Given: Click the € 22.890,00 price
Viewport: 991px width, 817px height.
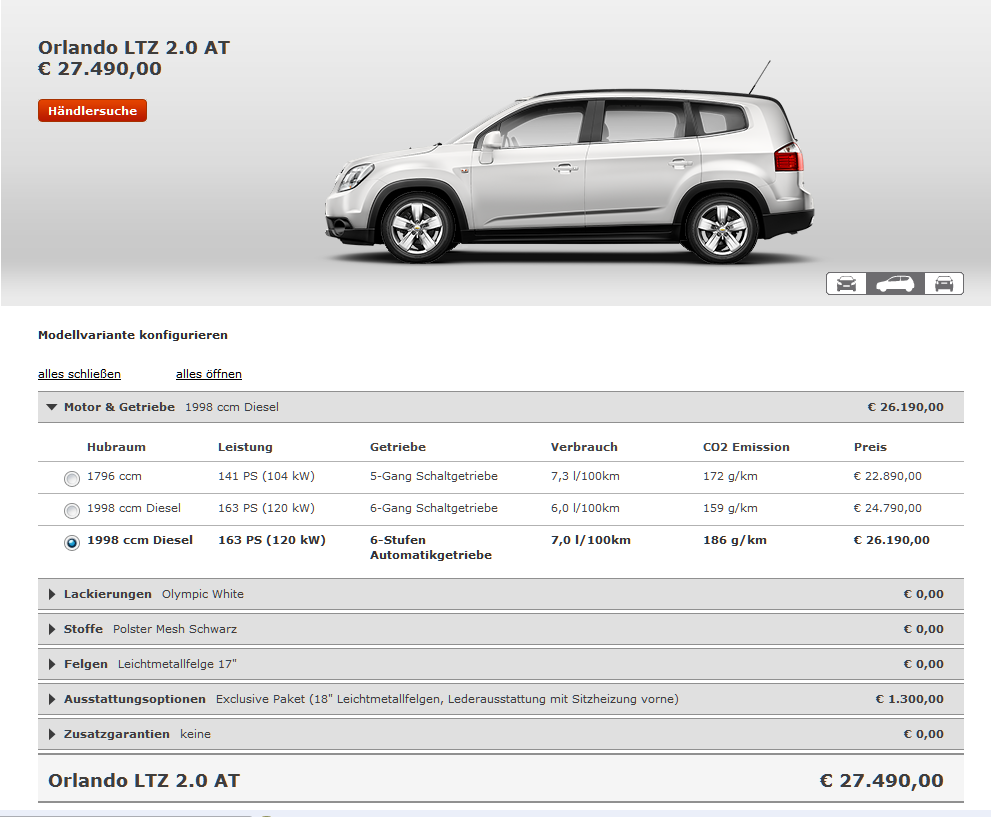Looking at the screenshot, I should click(887, 476).
